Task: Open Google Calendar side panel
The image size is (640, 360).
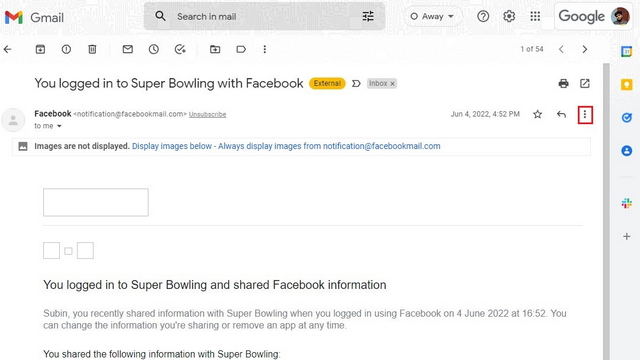Action: pyautogui.click(x=627, y=52)
